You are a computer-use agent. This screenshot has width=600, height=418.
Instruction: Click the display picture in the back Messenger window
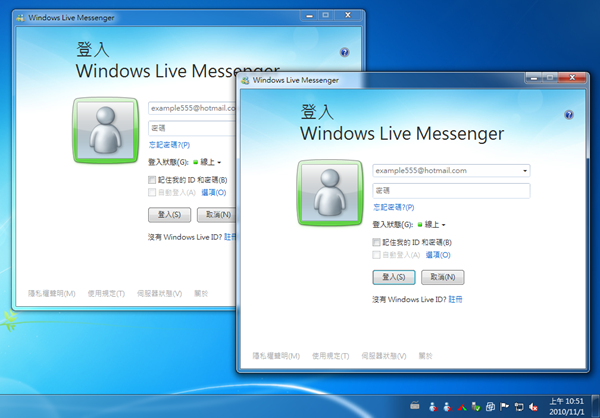click(x=106, y=130)
